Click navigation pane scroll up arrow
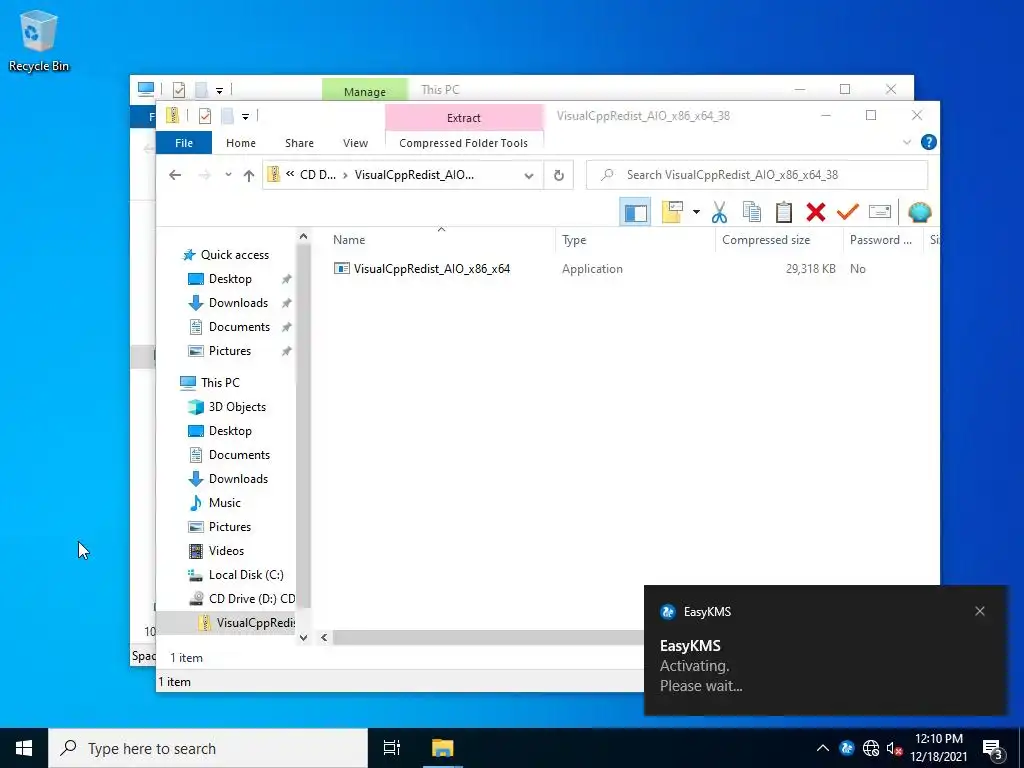This screenshot has width=1024, height=768. (303, 236)
